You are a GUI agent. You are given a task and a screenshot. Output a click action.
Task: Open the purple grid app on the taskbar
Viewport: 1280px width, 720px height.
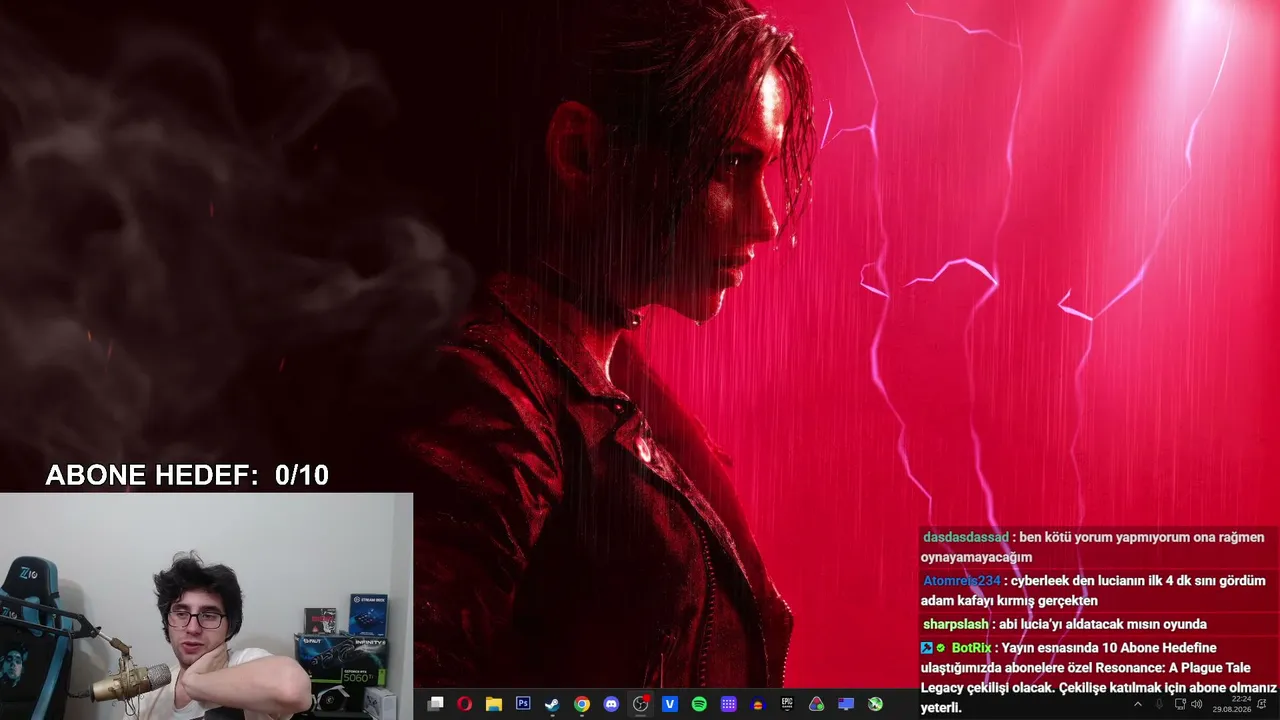(729, 704)
